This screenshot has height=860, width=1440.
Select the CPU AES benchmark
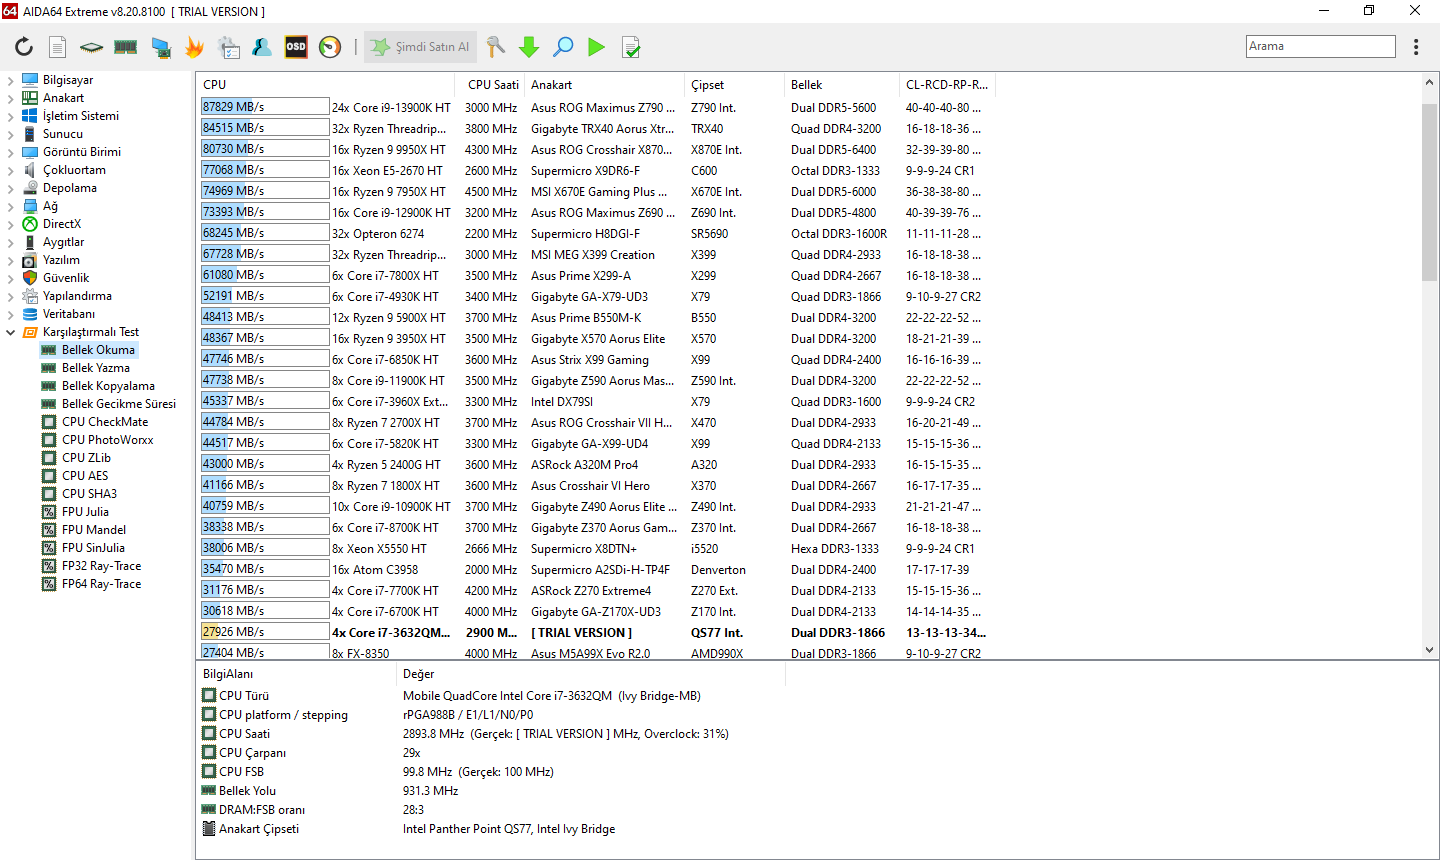(85, 476)
